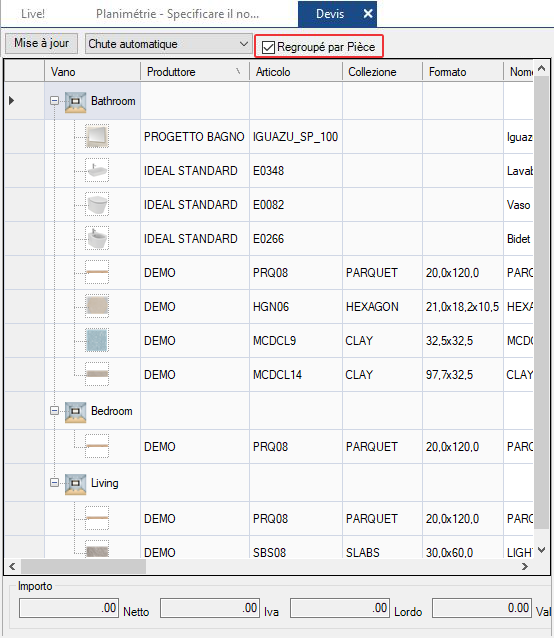Click the Lordo amount field
The image size is (554, 638).
click(x=340, y=608)
